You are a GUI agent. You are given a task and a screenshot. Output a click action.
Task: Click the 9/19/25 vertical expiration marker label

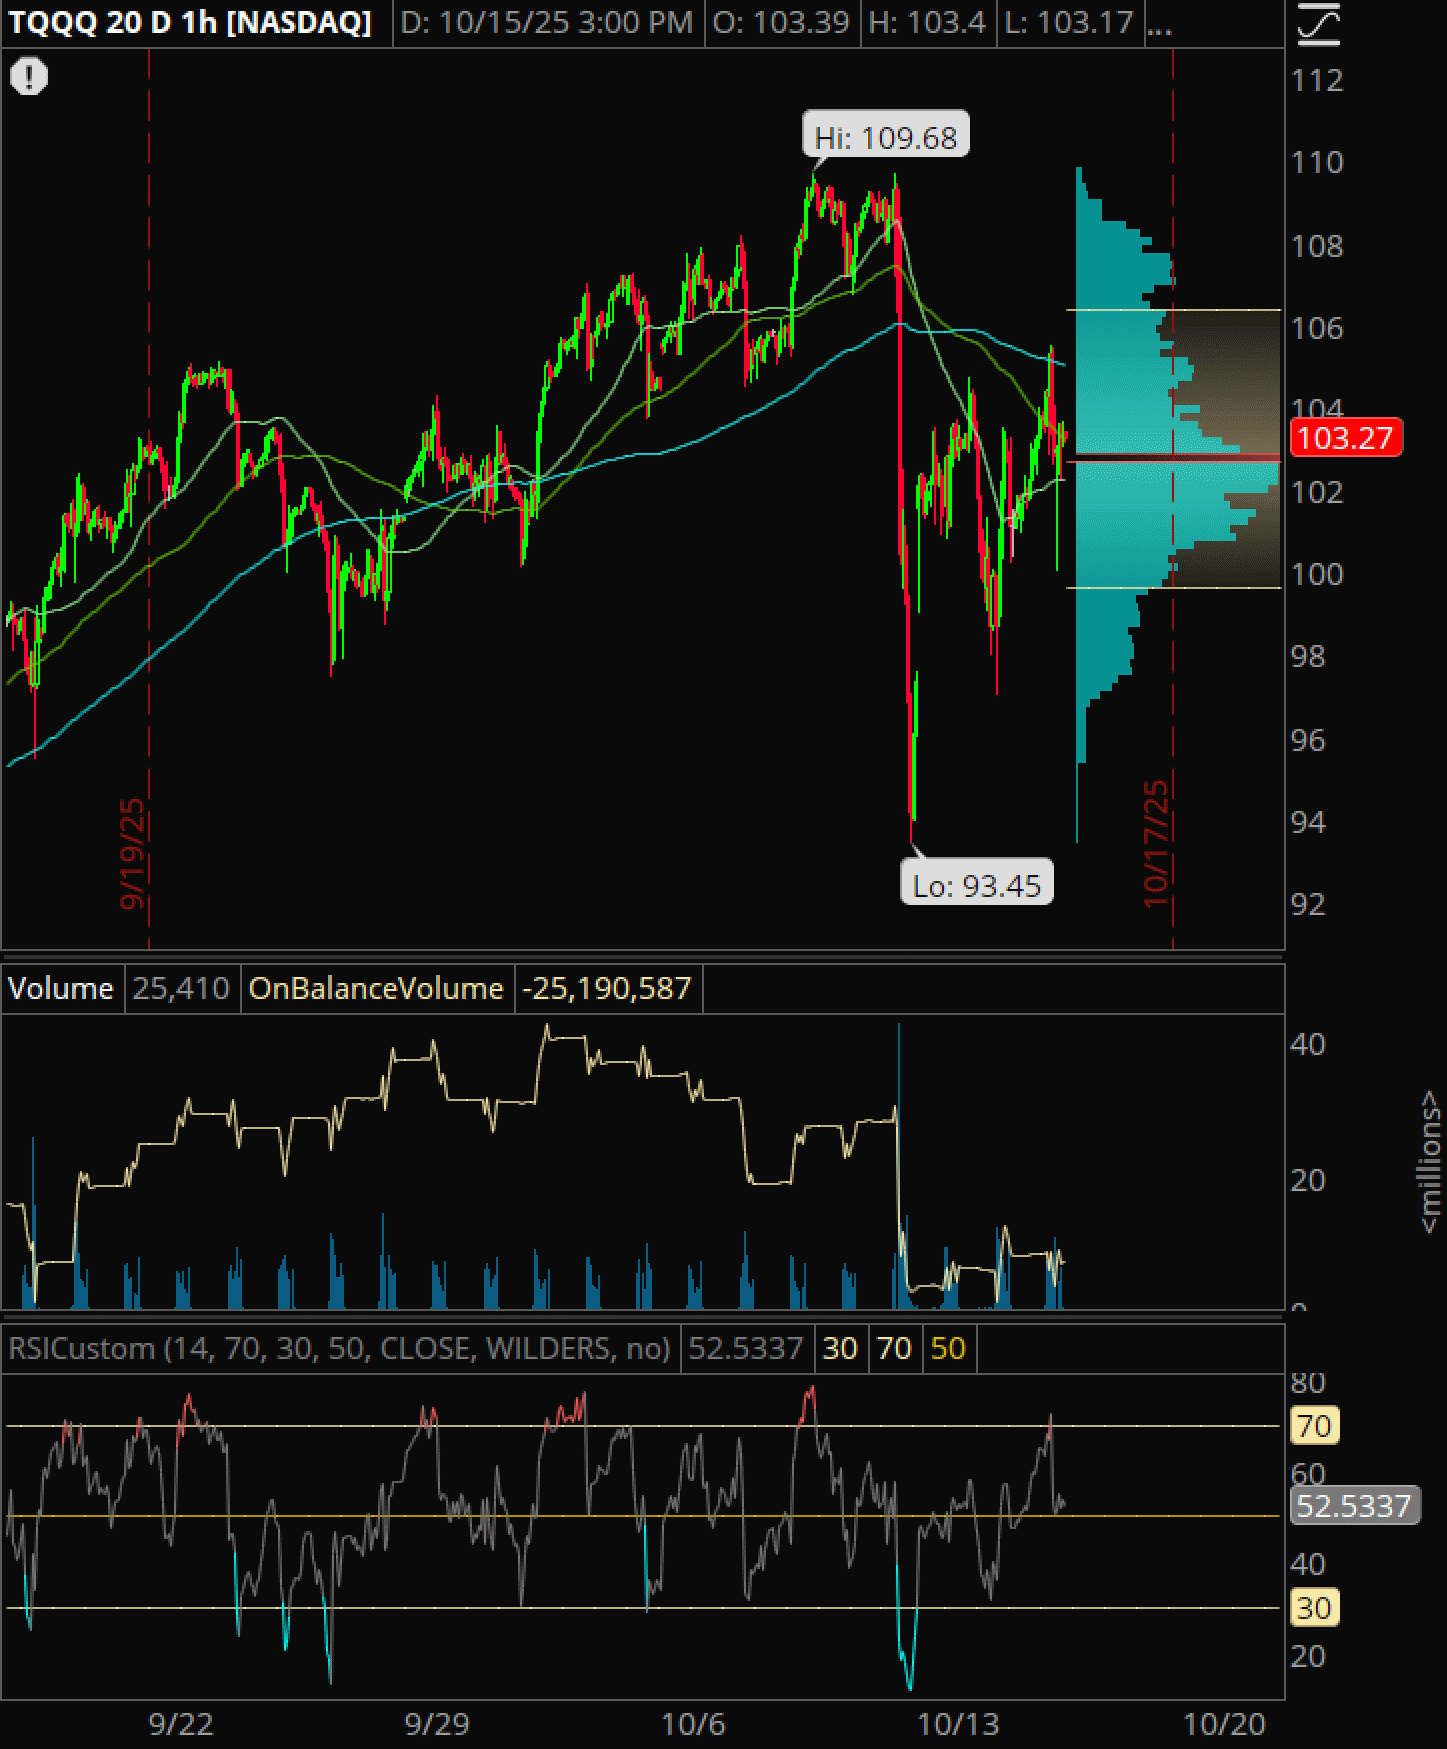tap(132, 854)
